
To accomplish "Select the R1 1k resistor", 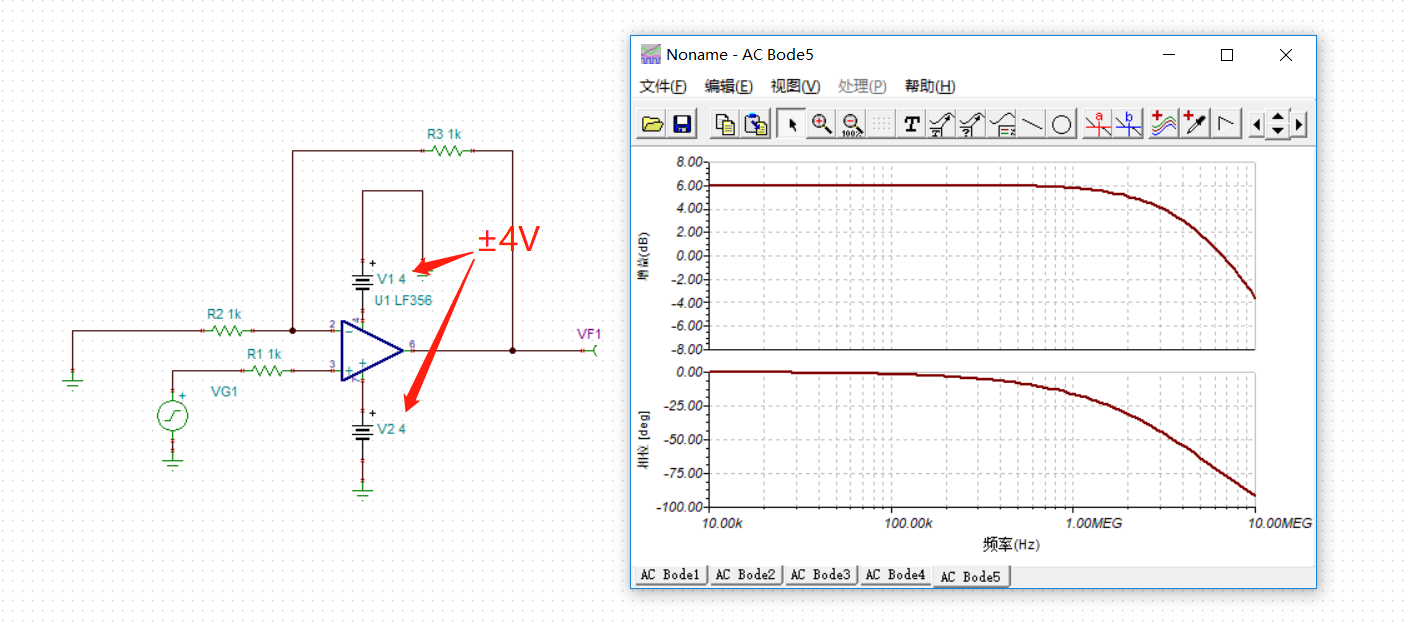I will coord(266,370).
